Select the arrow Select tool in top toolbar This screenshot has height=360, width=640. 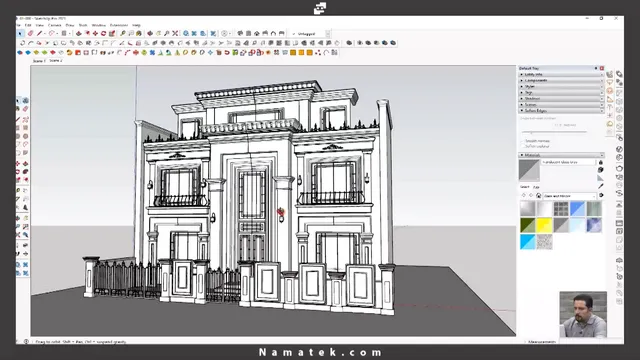tap(20, 33)
